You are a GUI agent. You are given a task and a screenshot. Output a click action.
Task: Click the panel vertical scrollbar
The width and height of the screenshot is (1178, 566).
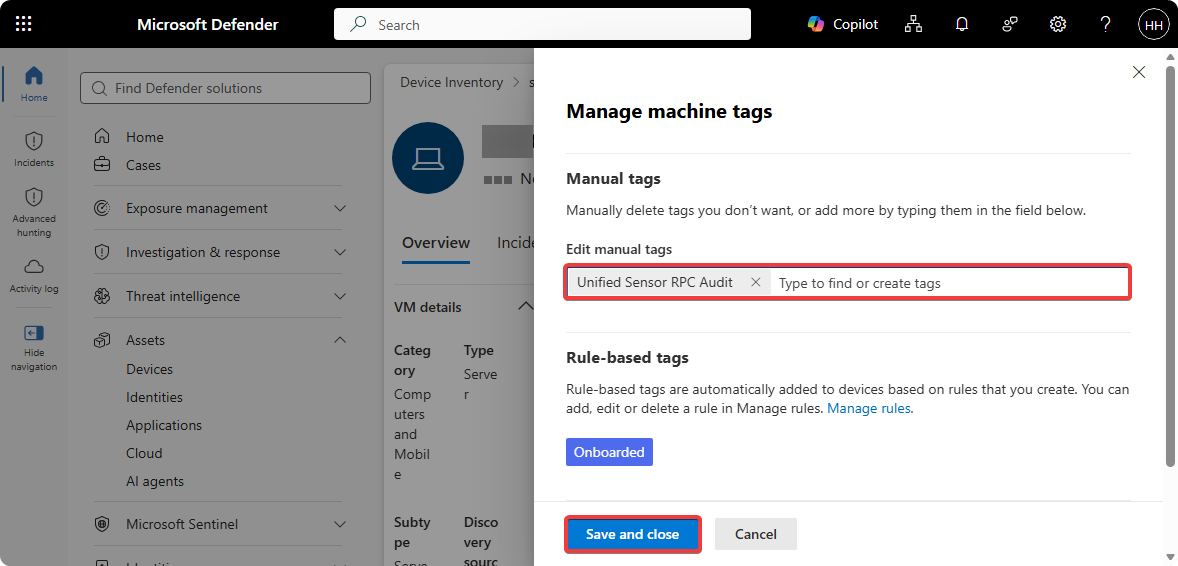pos(1169,266)
